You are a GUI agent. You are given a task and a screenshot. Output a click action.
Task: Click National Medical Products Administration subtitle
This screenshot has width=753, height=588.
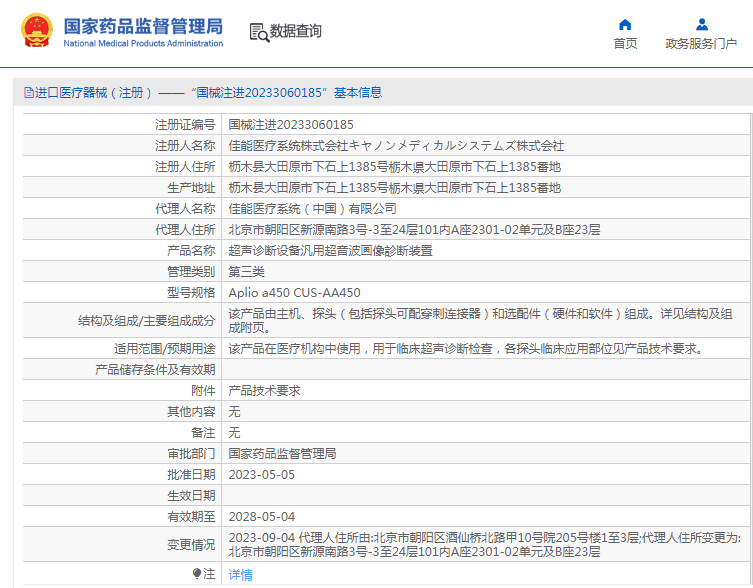[x=143, y=43]
